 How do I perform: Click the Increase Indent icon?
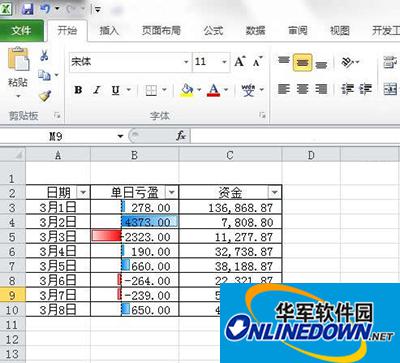tap(365, 89)
